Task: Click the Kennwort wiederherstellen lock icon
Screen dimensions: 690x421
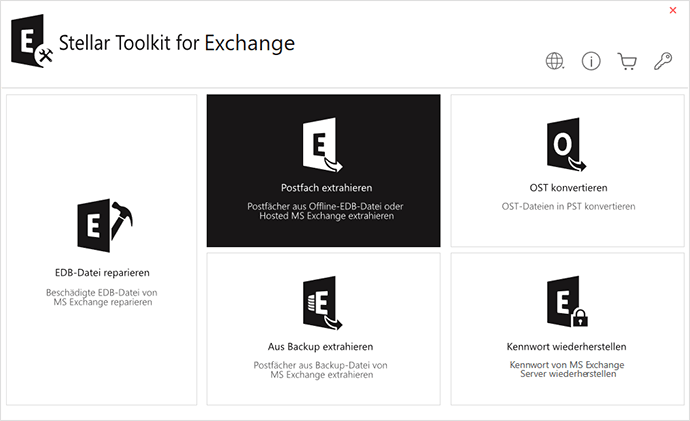Action: click(x=567, y=302)
